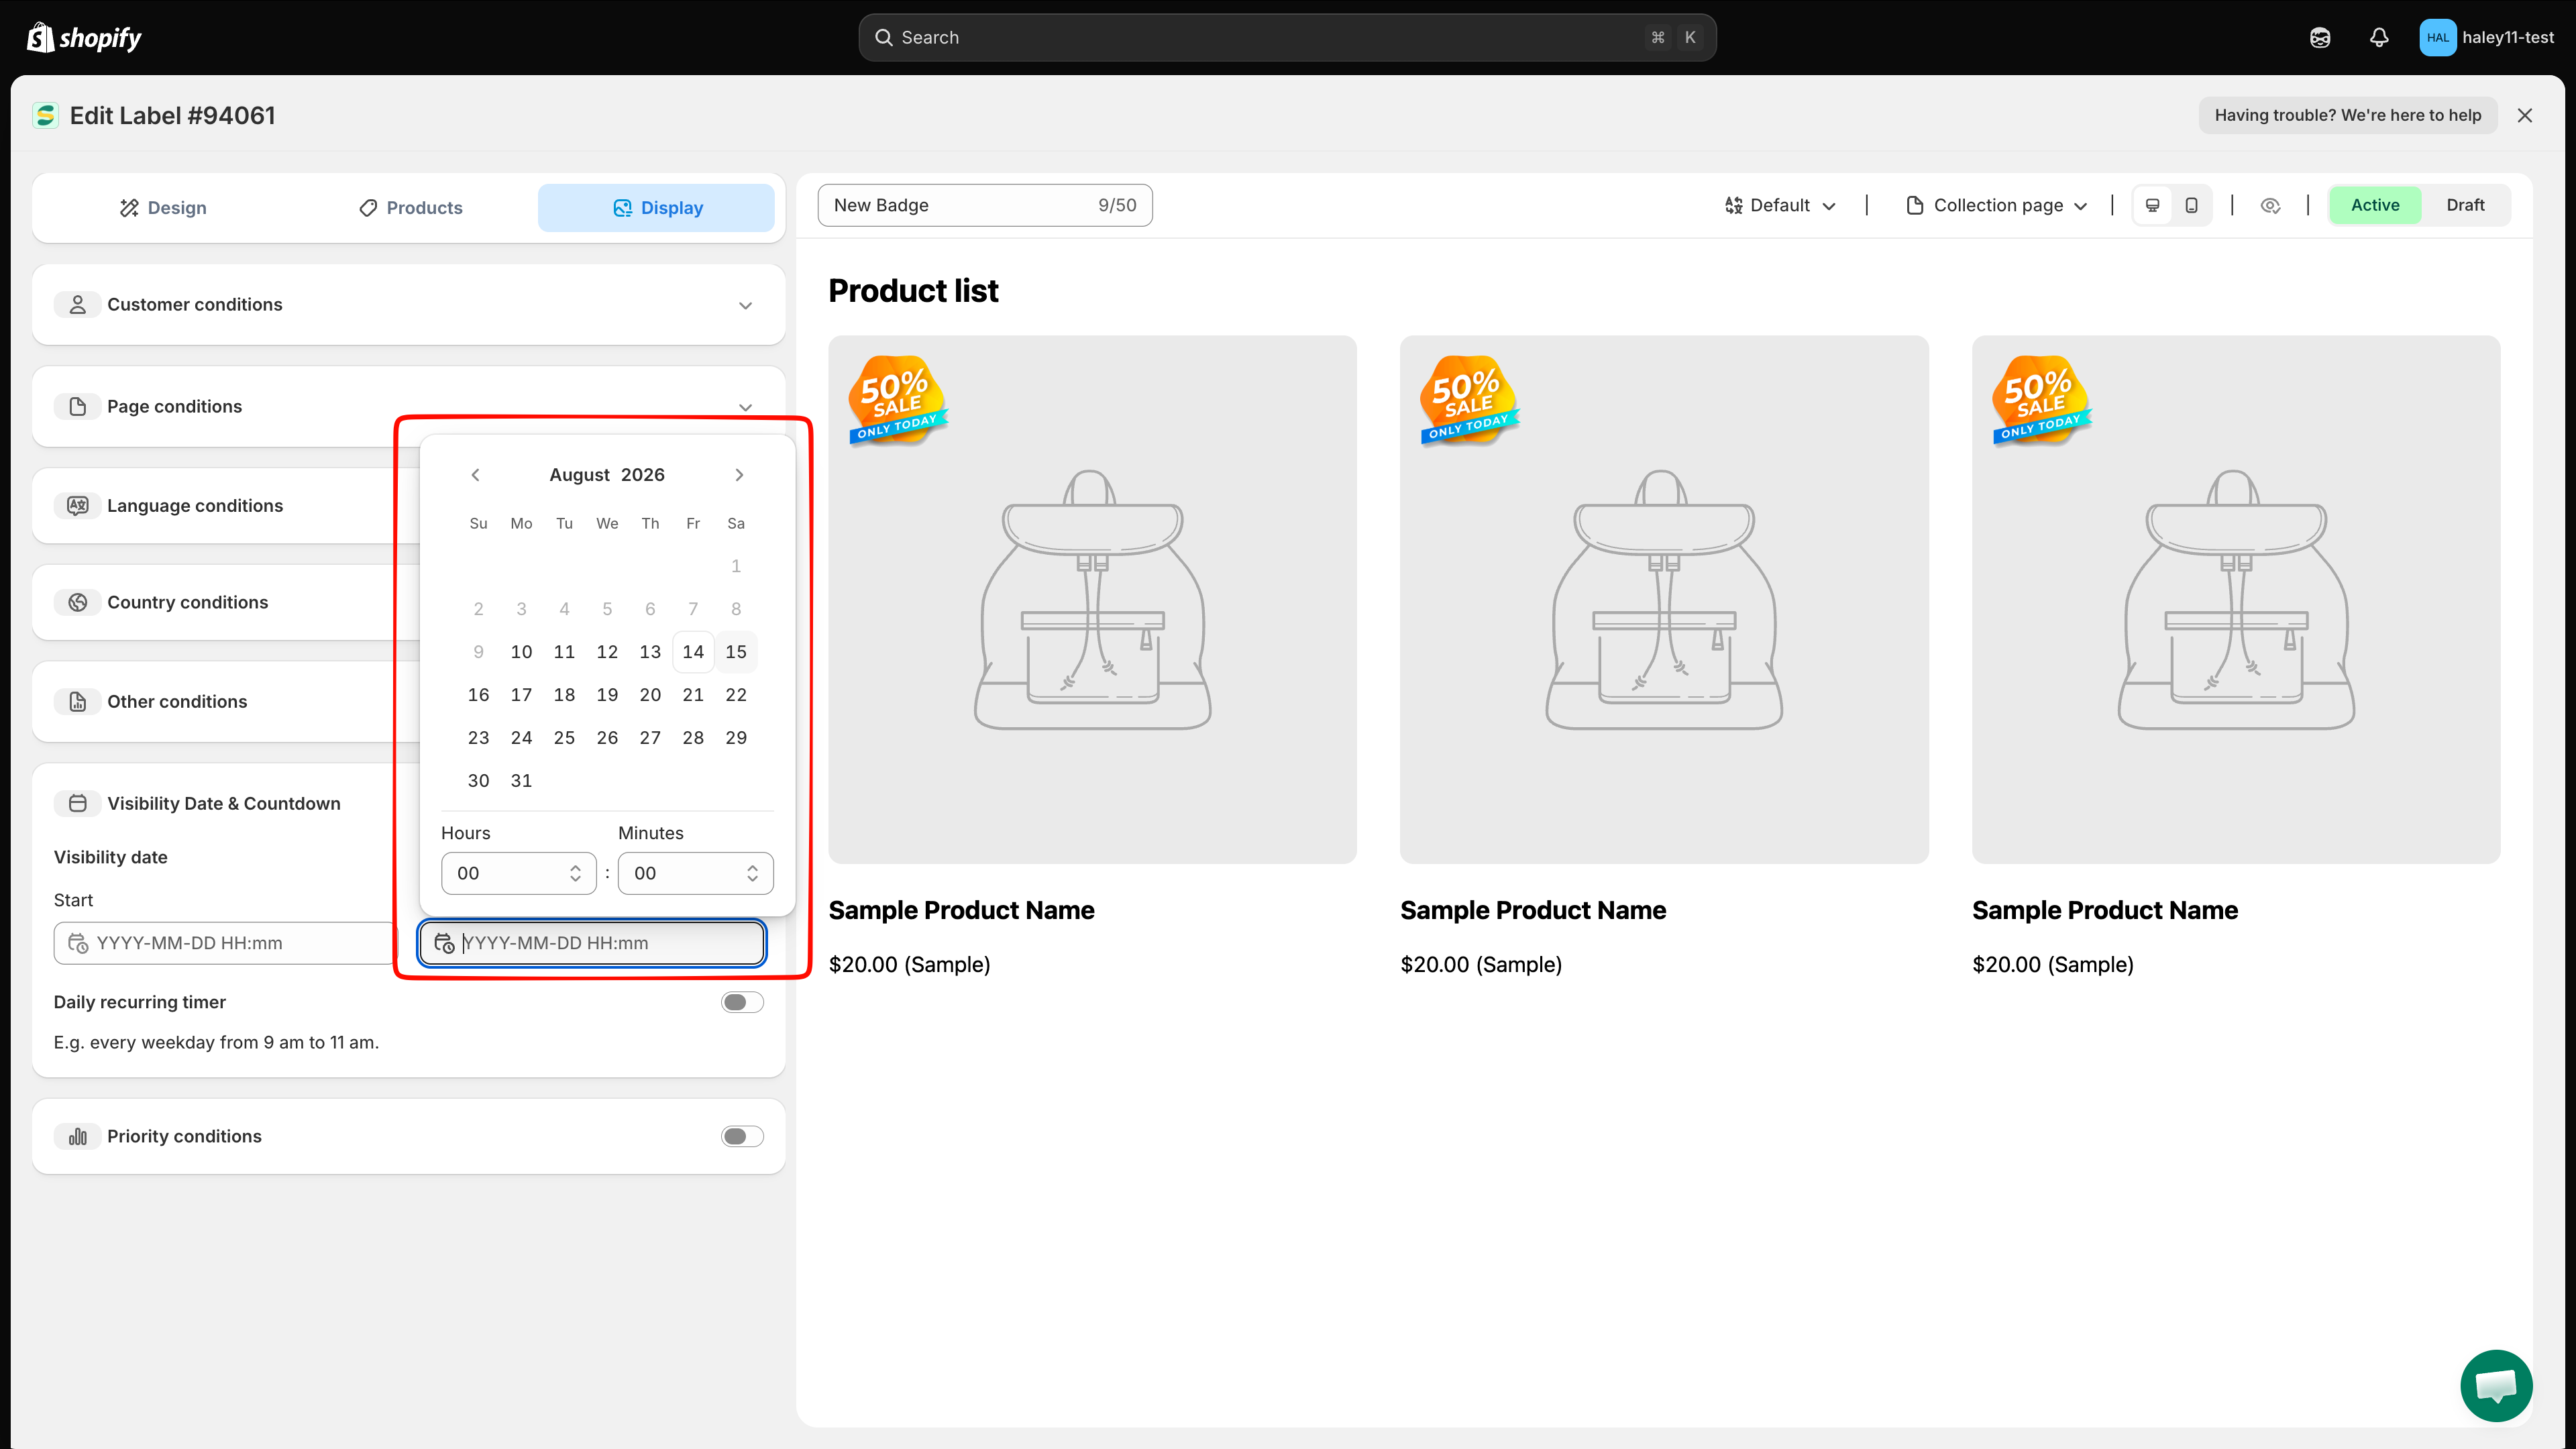
Task: Switch to the Products tab
Action: (410, 207)
